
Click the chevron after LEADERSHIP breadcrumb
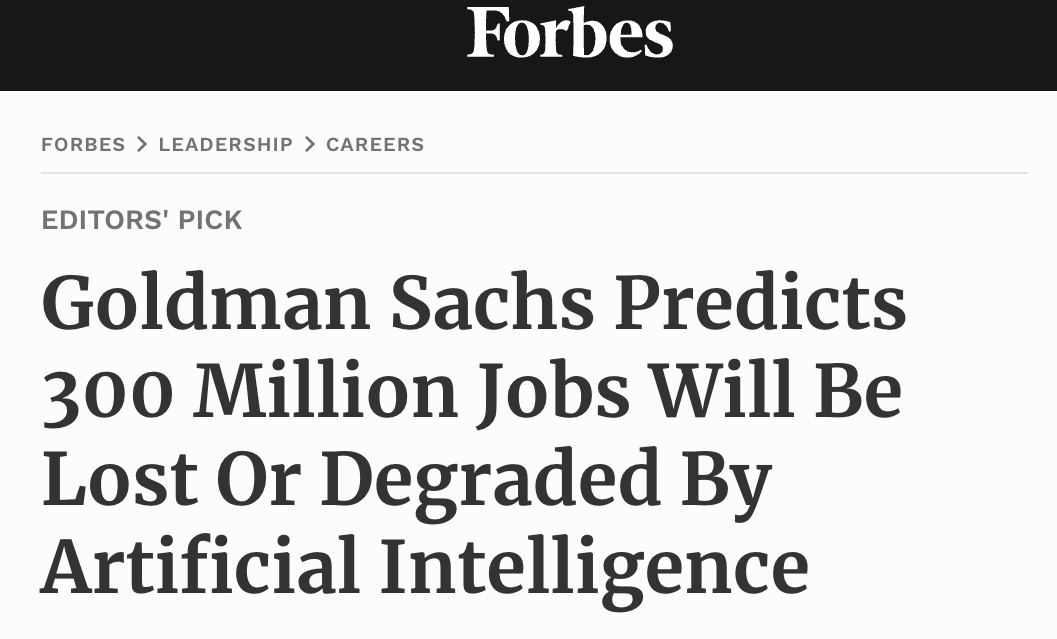click(x=309, y=144)
